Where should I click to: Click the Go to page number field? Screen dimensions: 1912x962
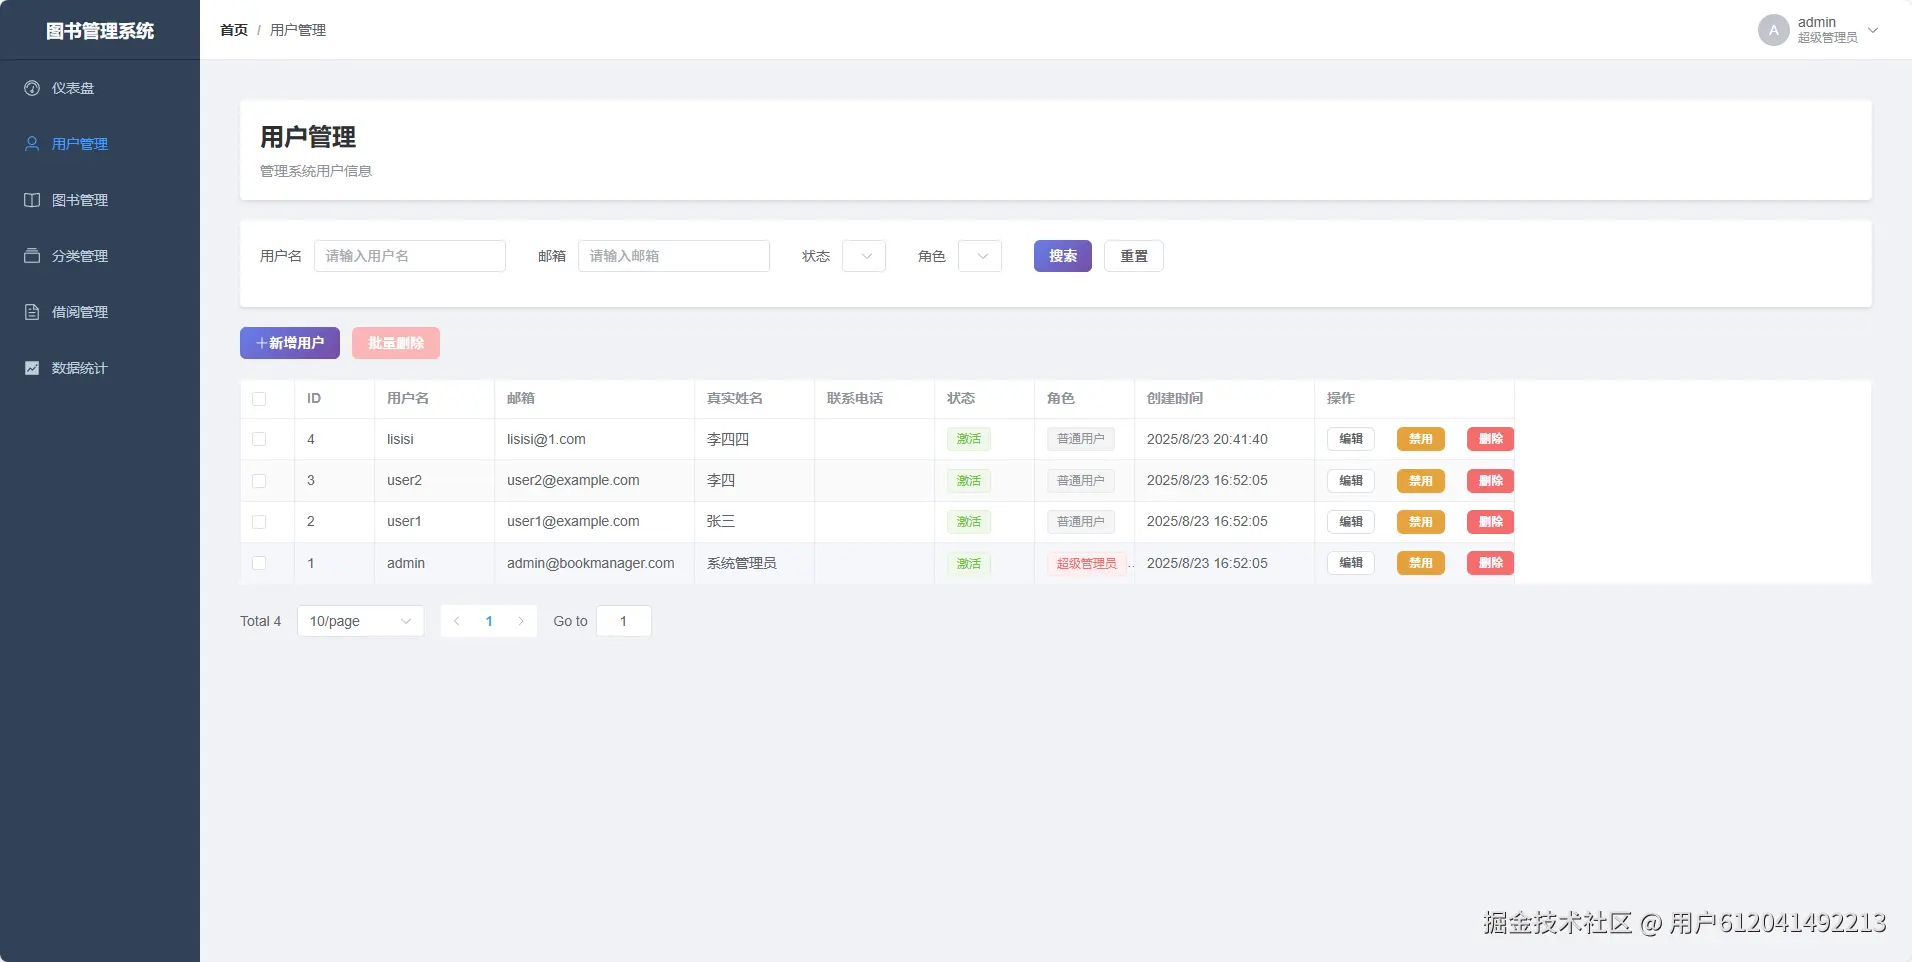[624, 621]
